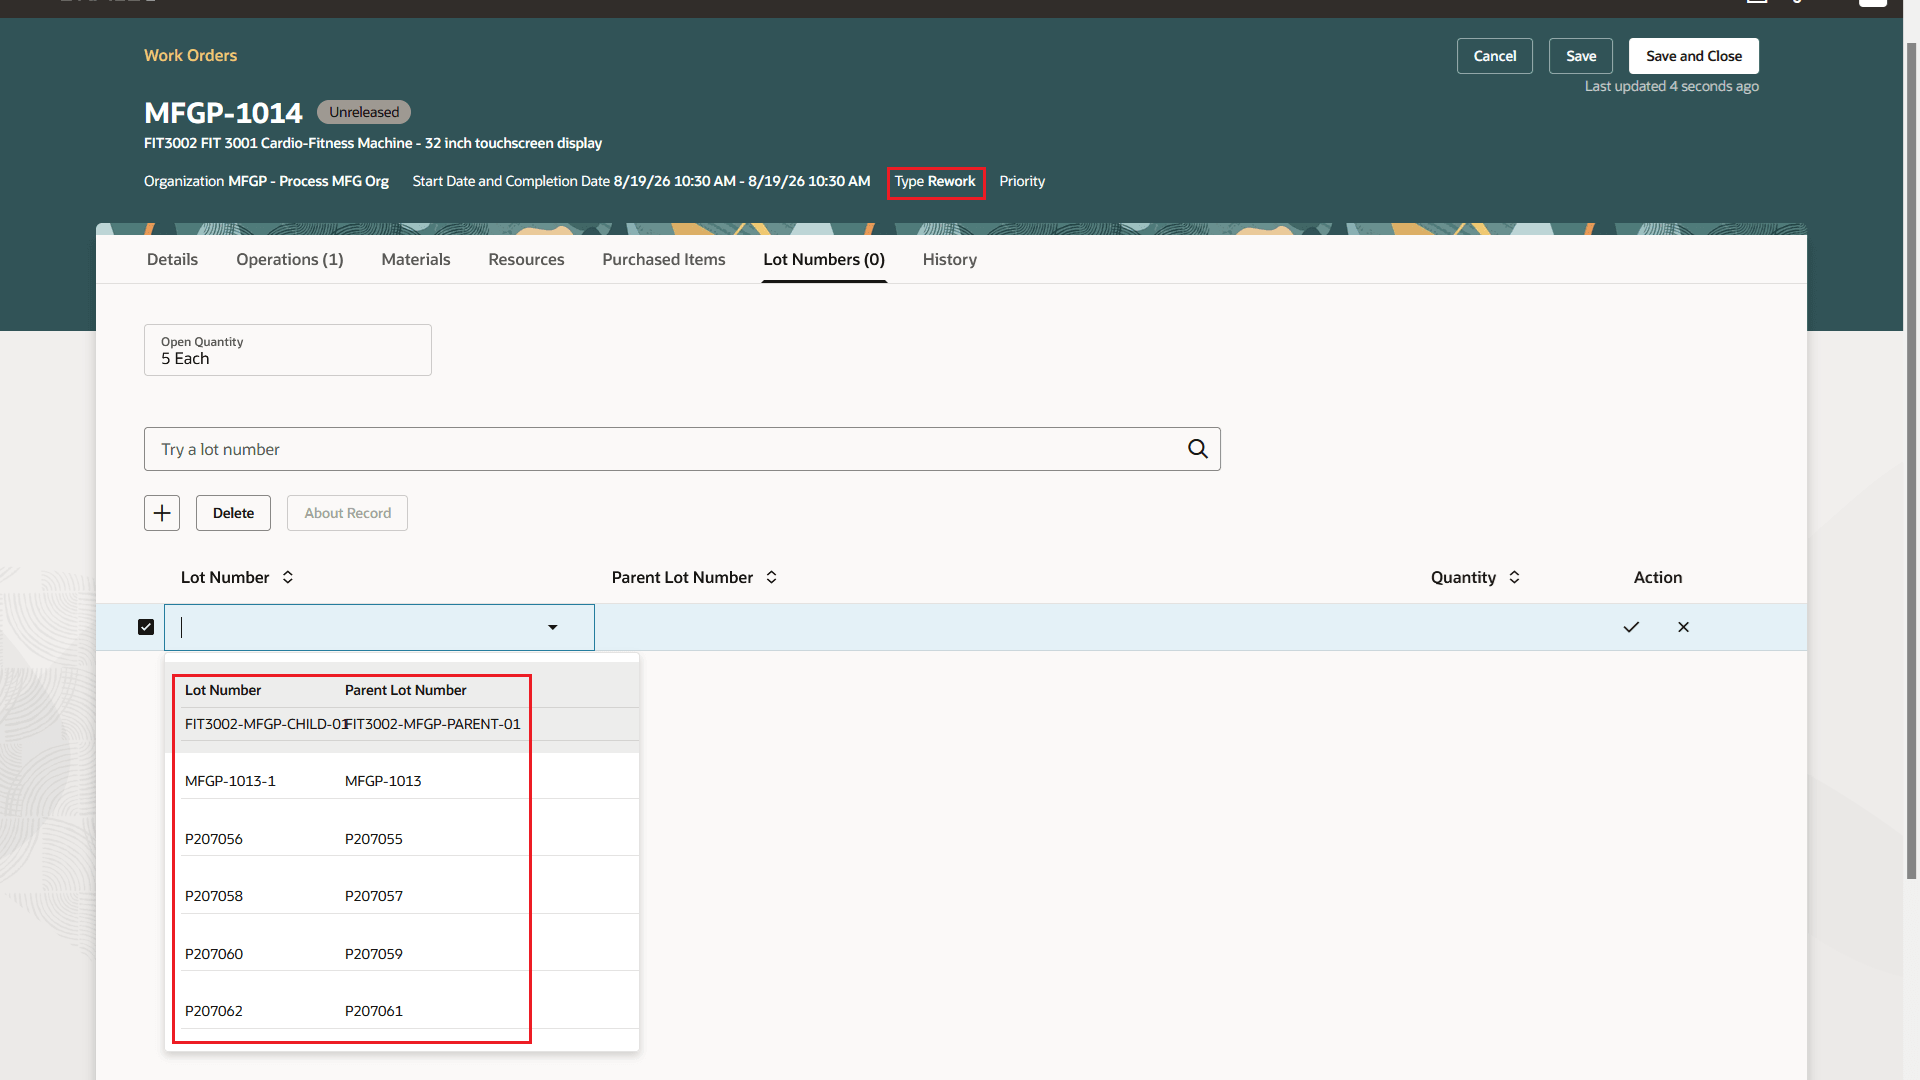Go to the Resources tab
This screenshot has width=1920, height=1080.
(526, 259)
